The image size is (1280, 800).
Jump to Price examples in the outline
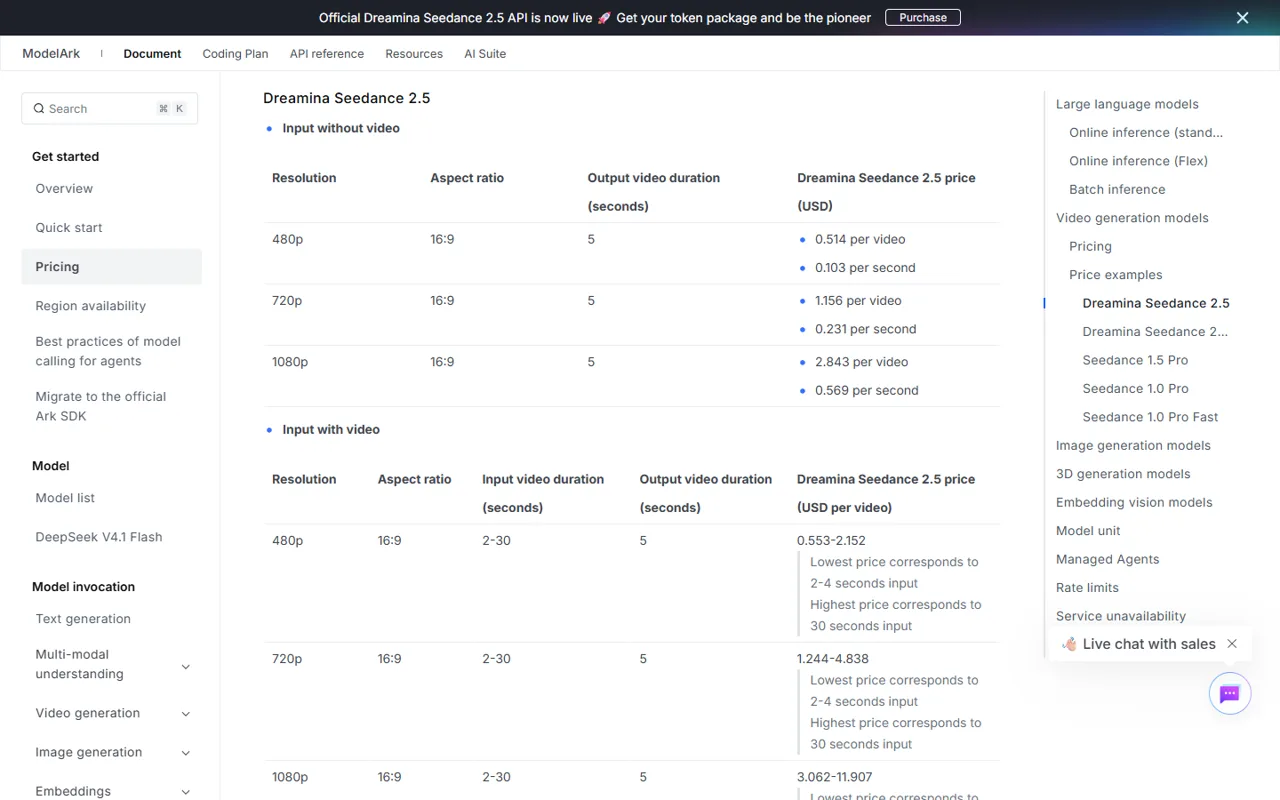tap(1116, 275)
